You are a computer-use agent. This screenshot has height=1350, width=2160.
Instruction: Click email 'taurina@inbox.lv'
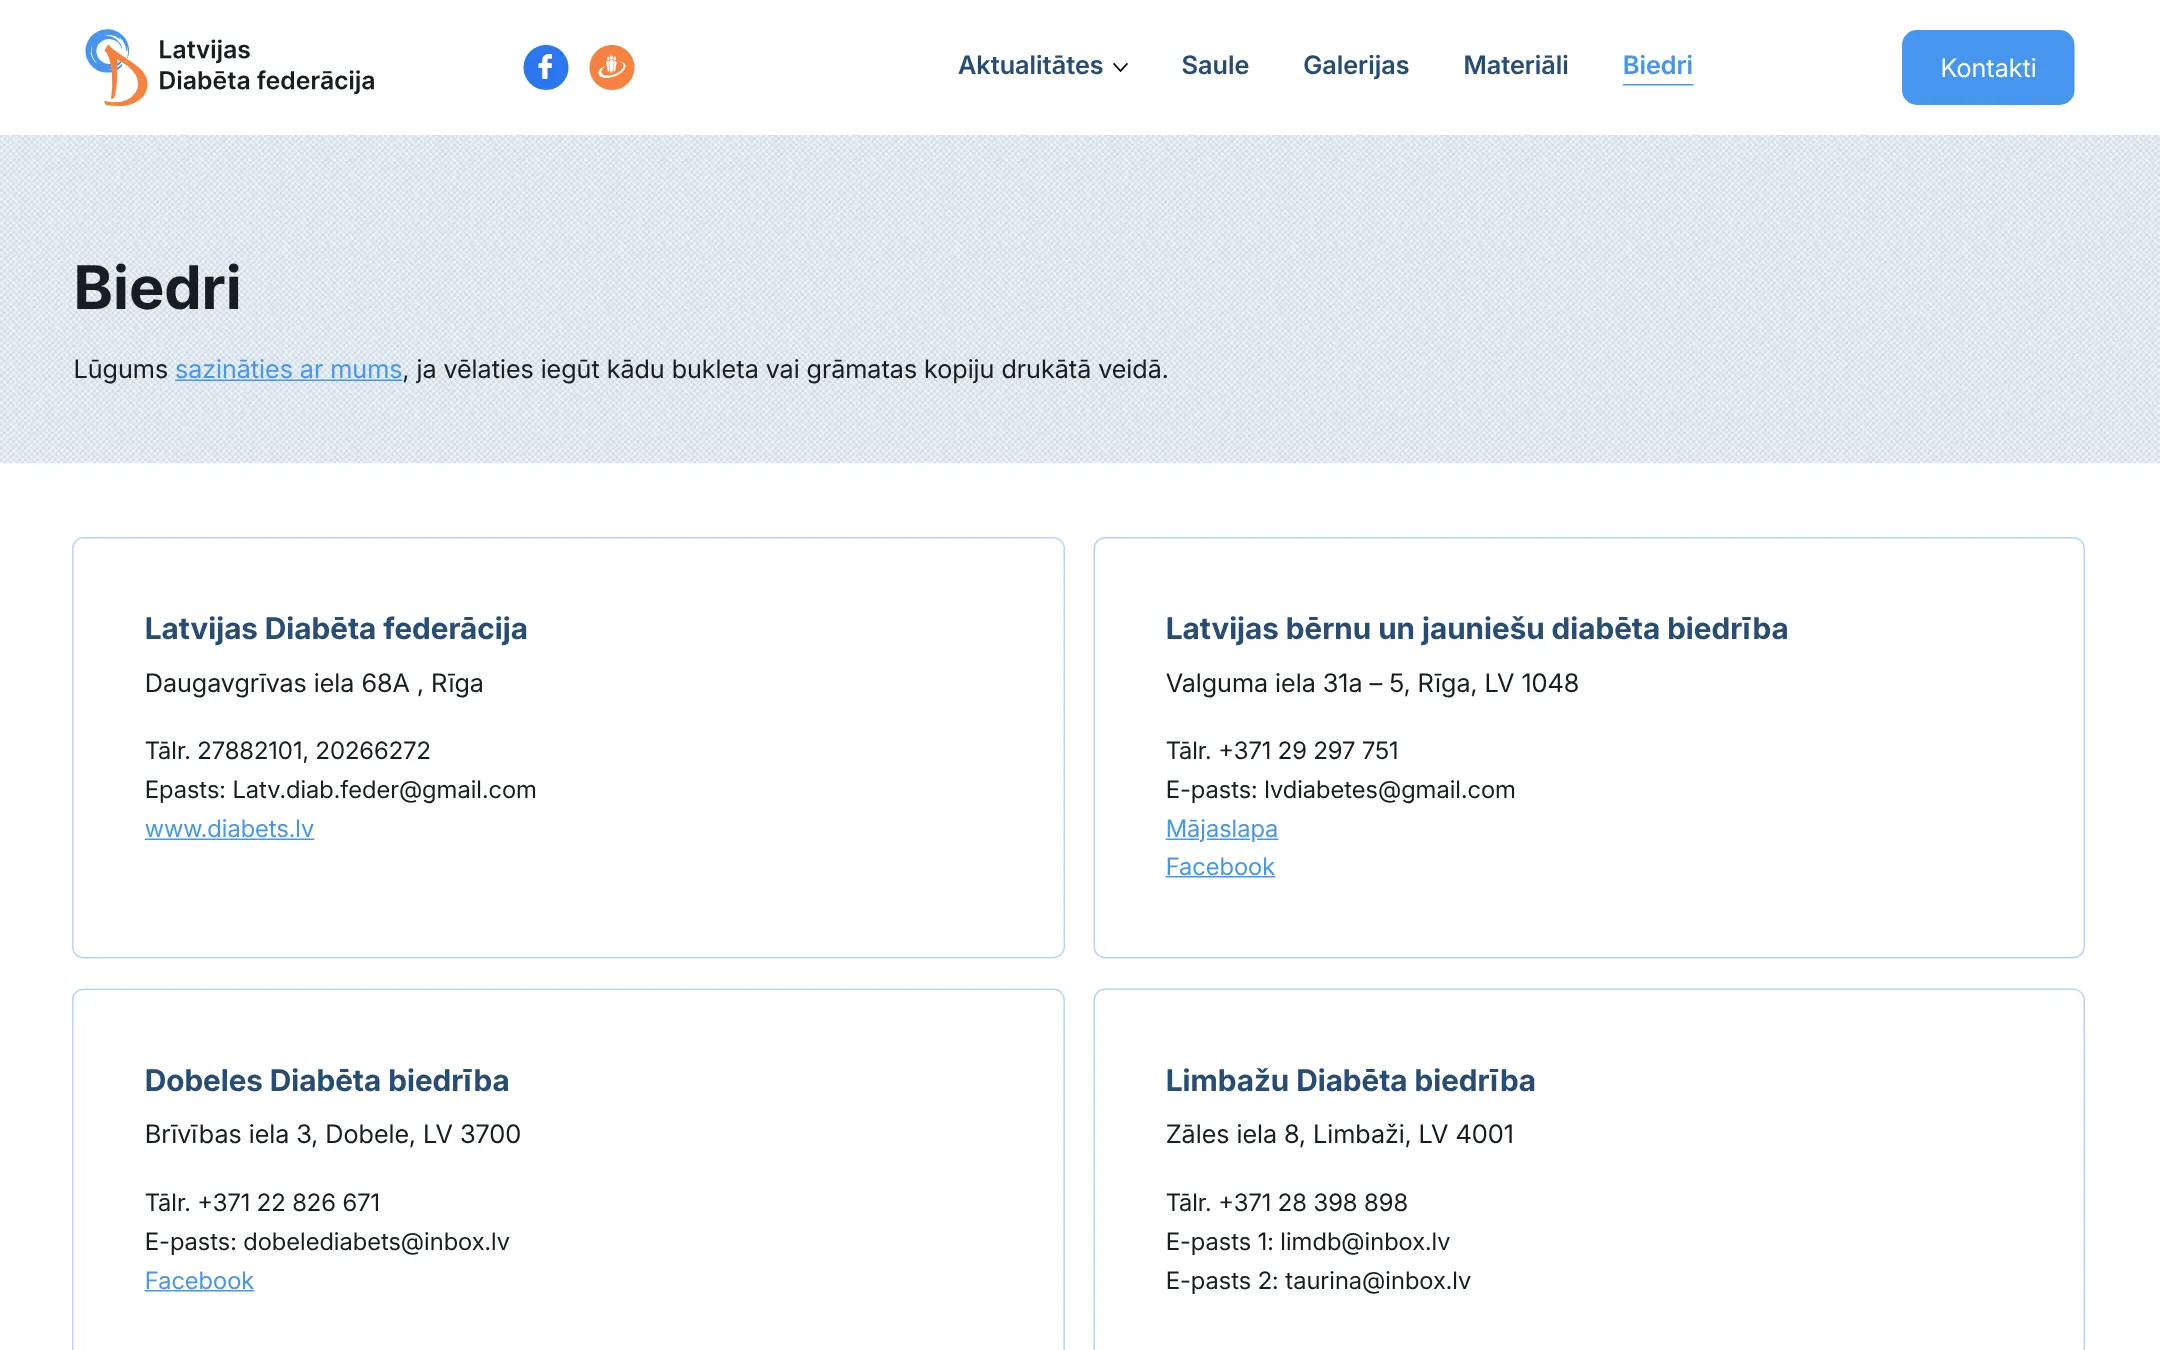[1378, 1281]
